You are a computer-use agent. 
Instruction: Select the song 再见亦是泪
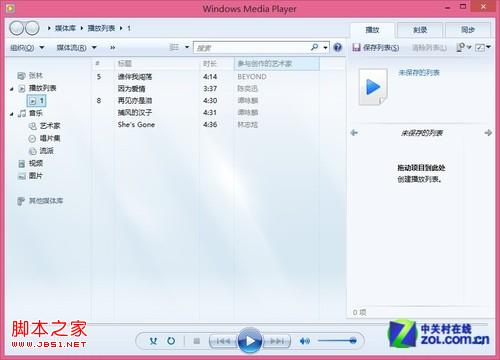click(x=135, y=101)
